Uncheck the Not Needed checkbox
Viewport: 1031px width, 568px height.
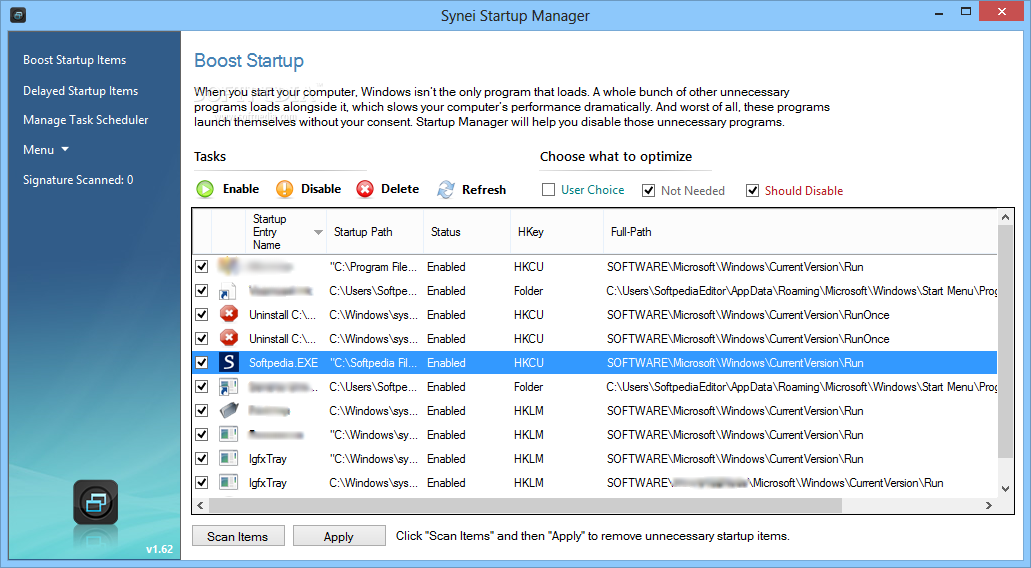(648, 191)
